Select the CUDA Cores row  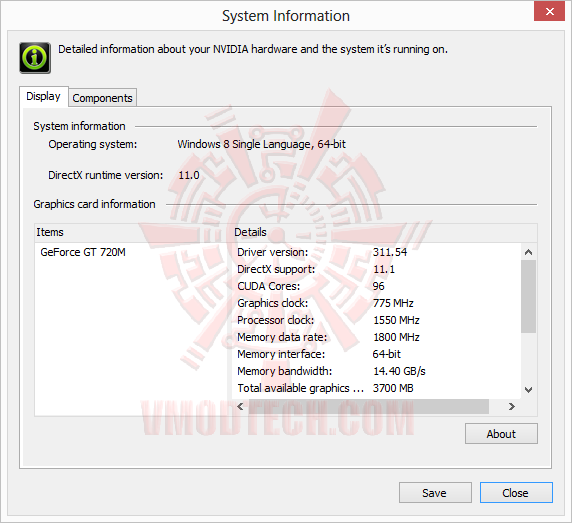tap(376, 286)
